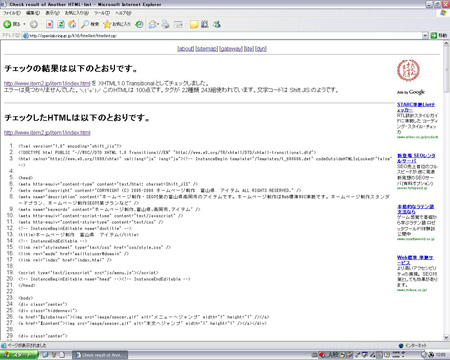Click the Refresh page icon
Viewport: 450px width, 360px height.
(61, 24)
